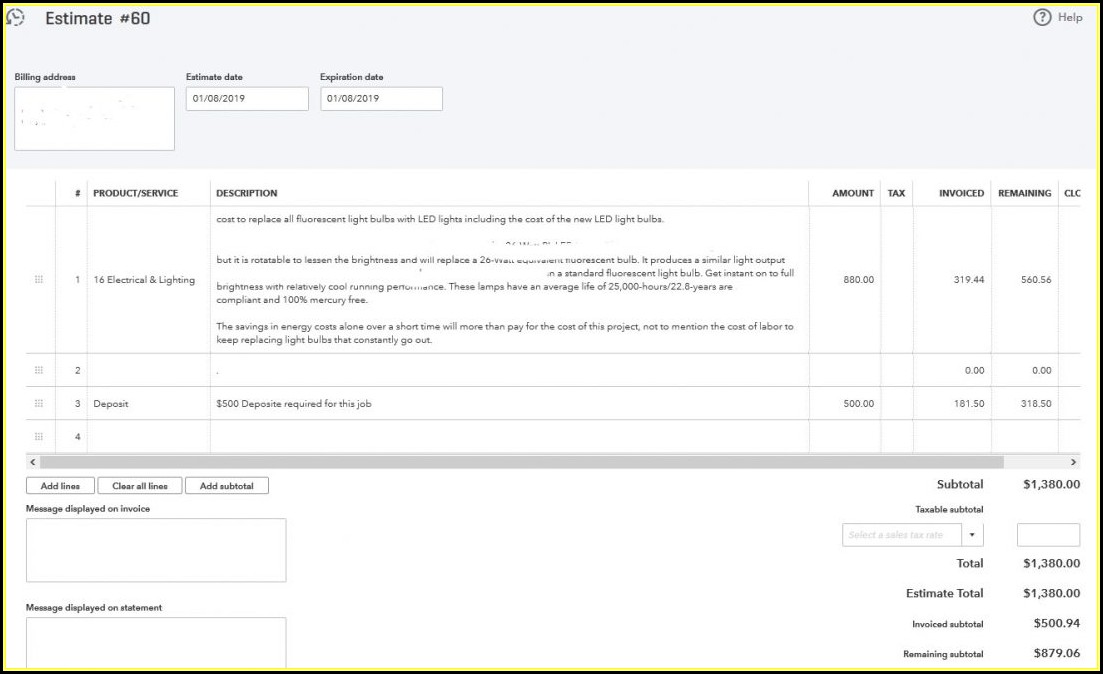The height and width of the screenshot is (674, 1103).
Task: Click the horizontal table scrollbar
Action: point(520,463)
